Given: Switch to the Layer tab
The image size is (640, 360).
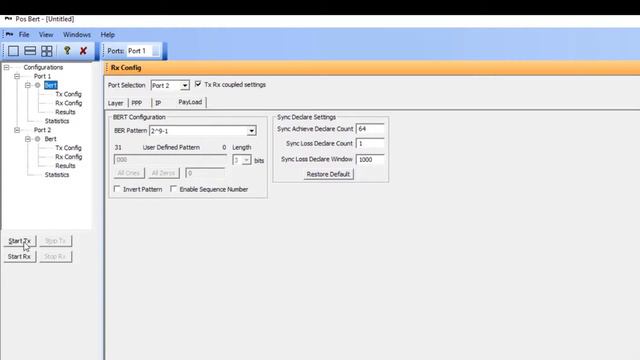Looking at the screenshot, I should pos(116,103).
